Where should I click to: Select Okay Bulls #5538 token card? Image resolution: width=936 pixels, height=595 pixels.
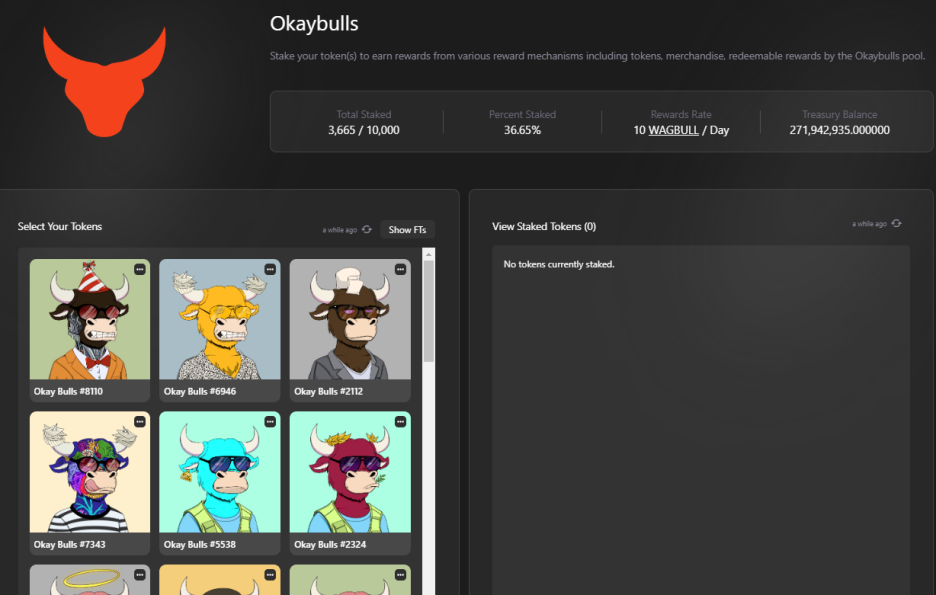[220, 483]
